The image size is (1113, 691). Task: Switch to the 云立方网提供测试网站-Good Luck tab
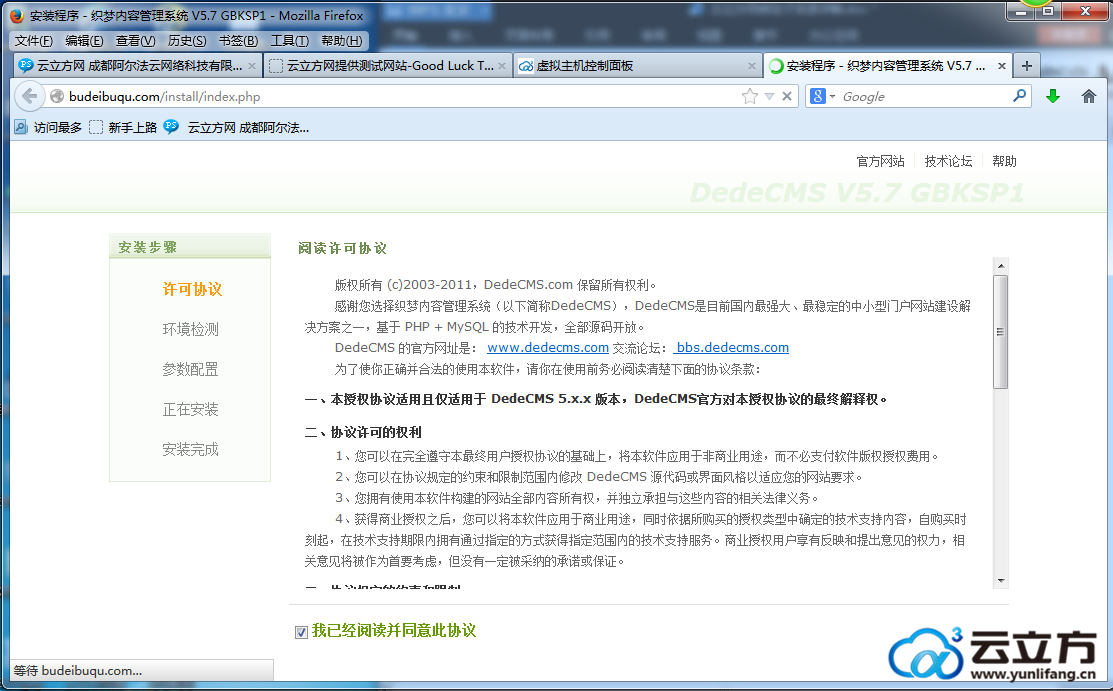click(388, 66)
